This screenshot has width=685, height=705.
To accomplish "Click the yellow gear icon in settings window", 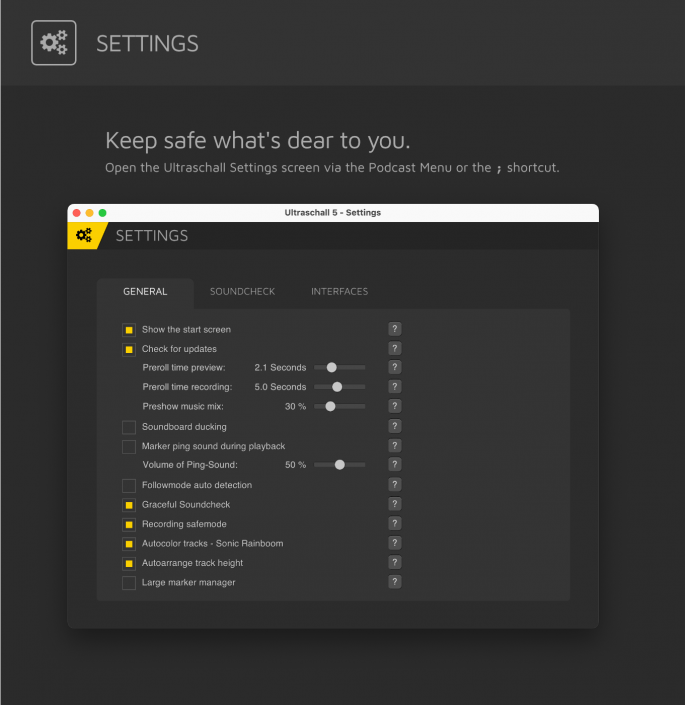I will pos(84,236).
